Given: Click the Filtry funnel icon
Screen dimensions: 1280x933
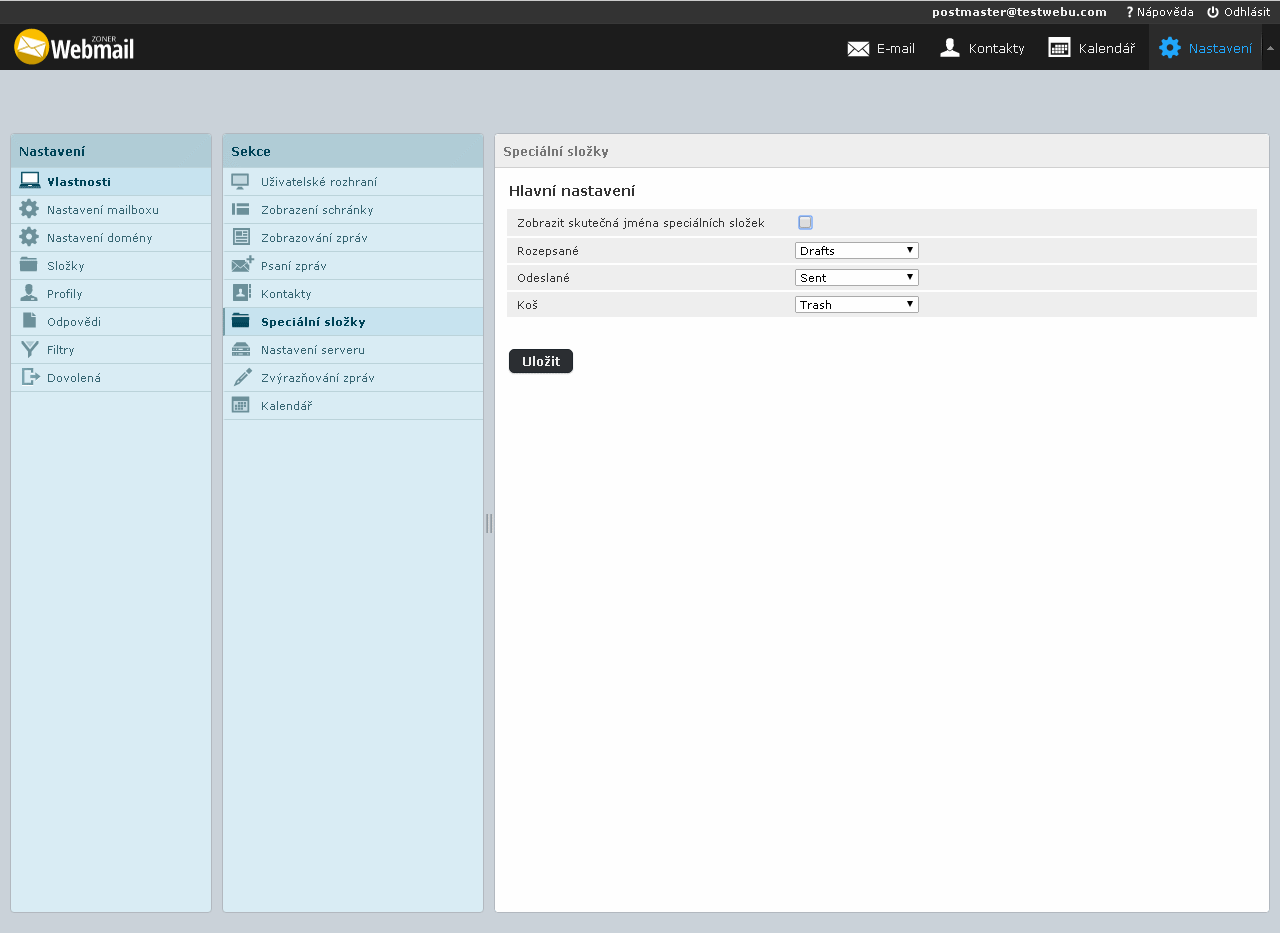Looking at the screenshot, I should tap(30, 350).
